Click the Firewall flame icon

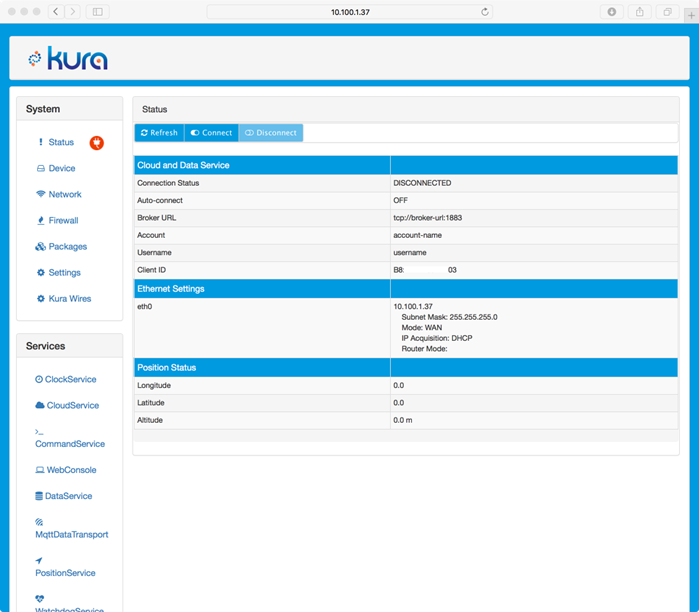point(41,220)
